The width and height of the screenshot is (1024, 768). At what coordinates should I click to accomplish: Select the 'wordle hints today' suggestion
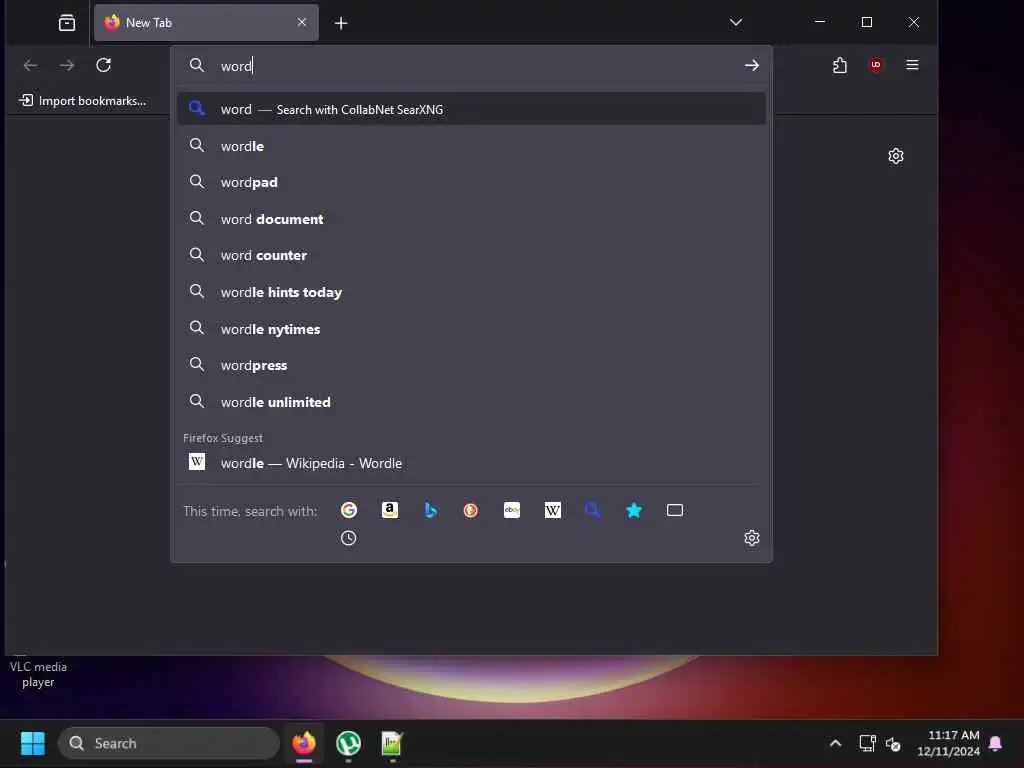[x=471, y=292]
